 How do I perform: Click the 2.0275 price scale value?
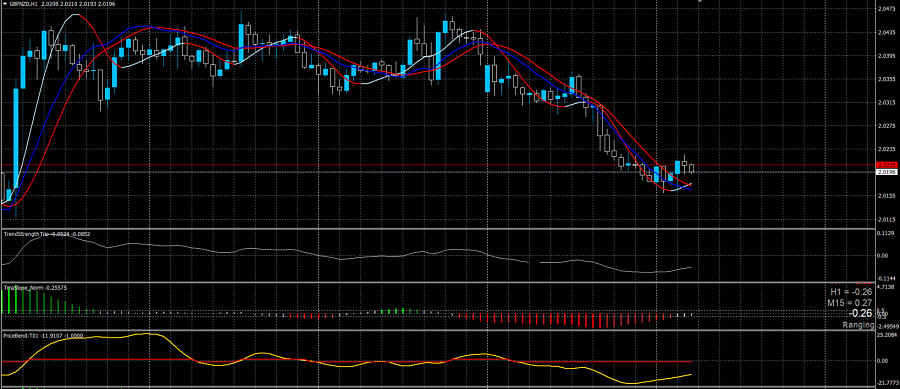click(886, 126)
